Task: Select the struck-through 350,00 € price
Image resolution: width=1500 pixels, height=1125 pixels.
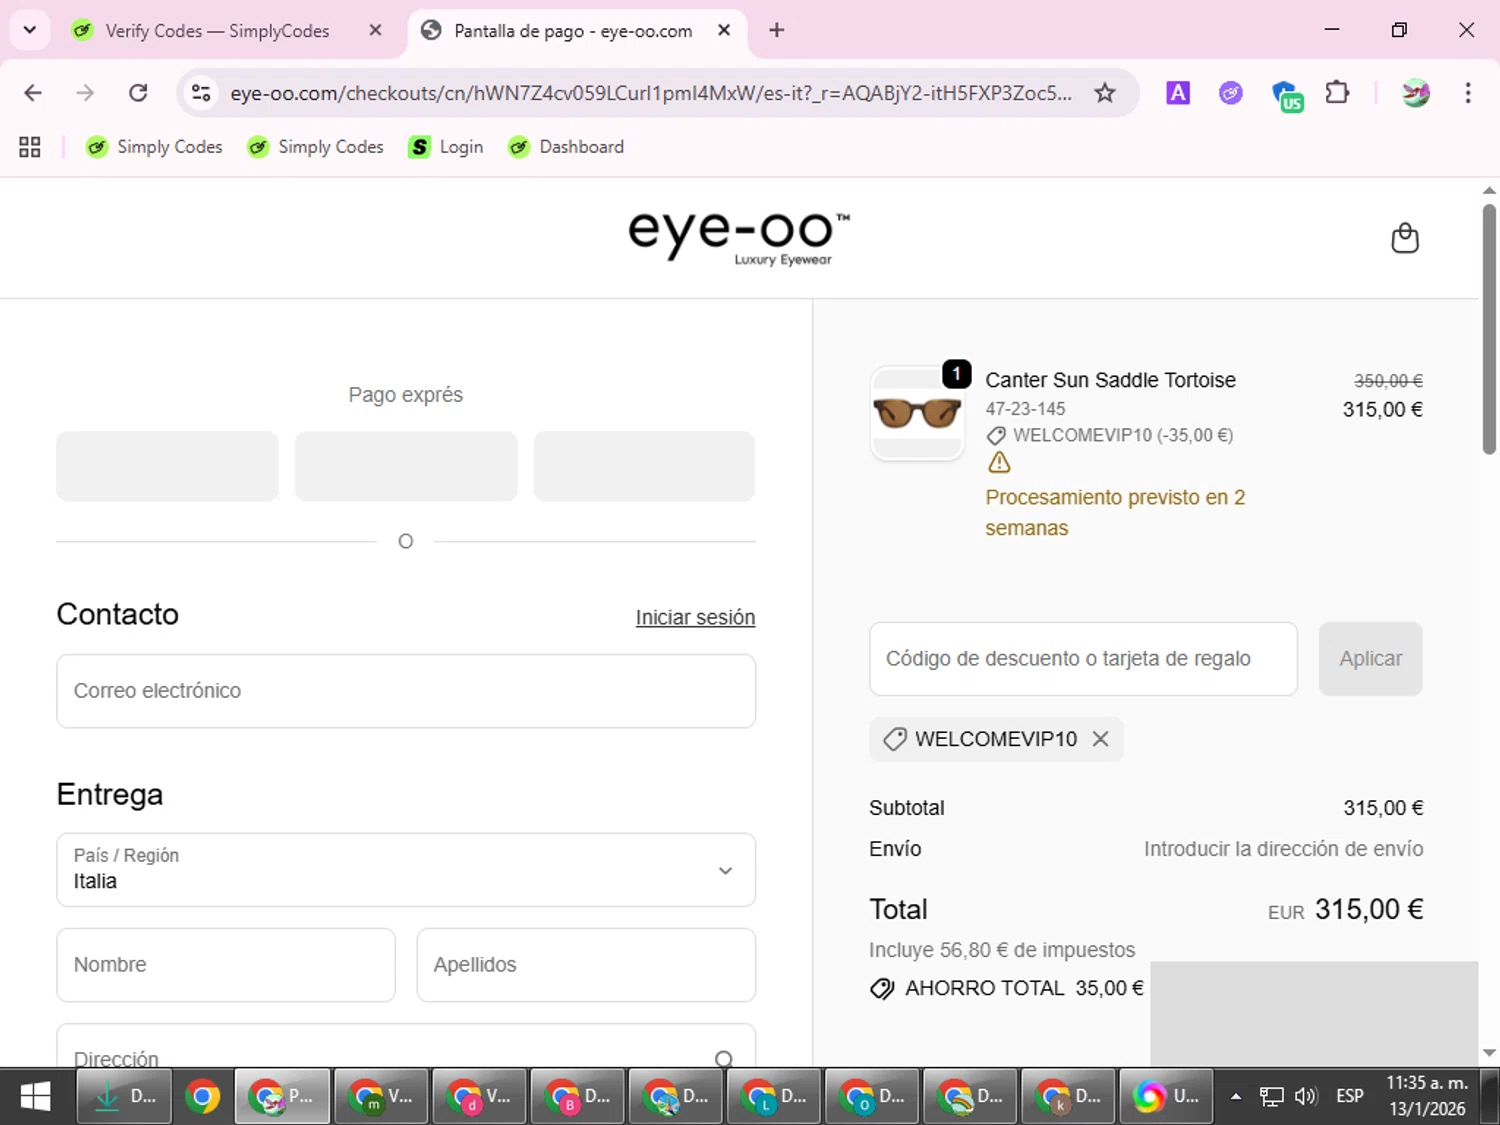Action: coord(1388,381)
